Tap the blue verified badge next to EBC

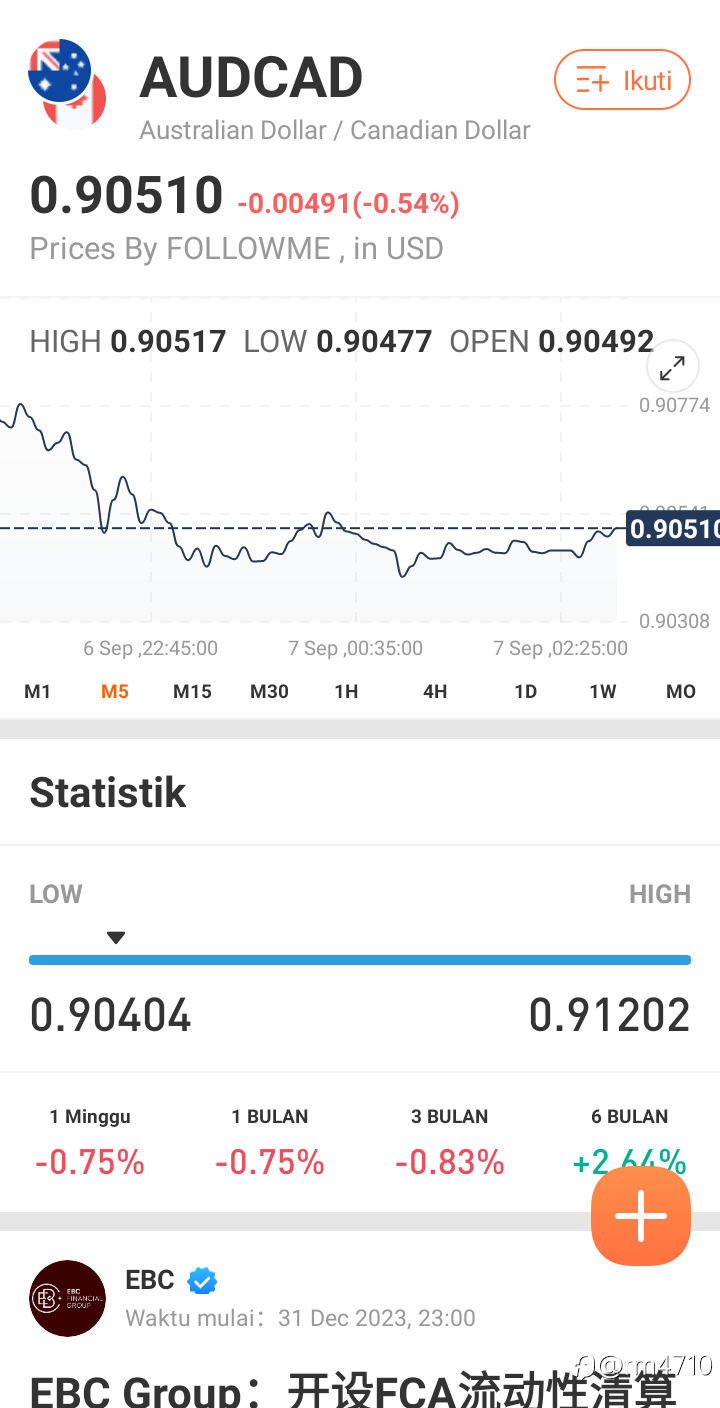(202, 1280)
